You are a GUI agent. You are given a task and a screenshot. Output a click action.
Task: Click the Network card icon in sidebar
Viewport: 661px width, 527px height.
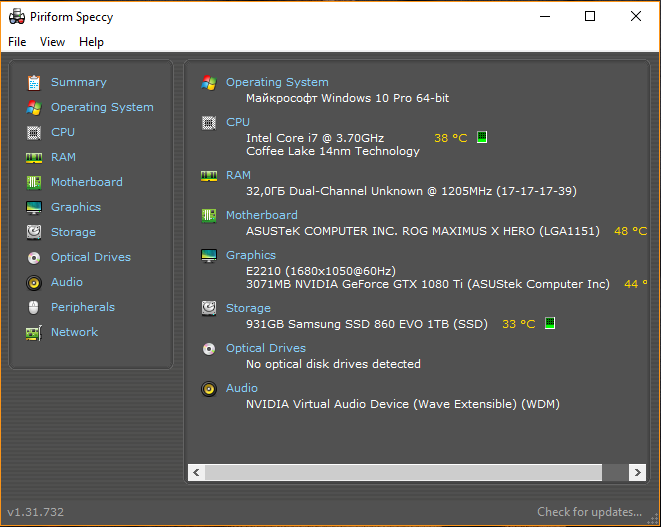[34, 333]
